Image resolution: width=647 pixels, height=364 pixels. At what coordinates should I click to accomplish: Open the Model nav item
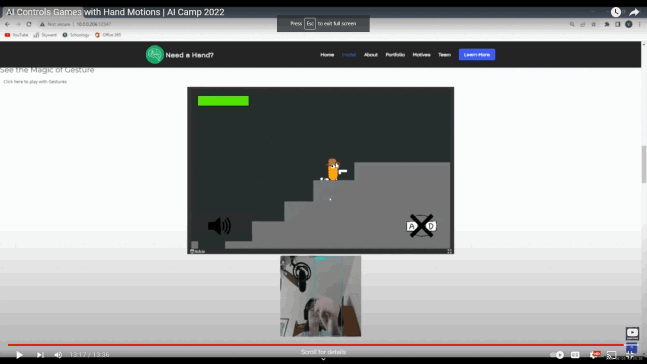pos(349,54)
